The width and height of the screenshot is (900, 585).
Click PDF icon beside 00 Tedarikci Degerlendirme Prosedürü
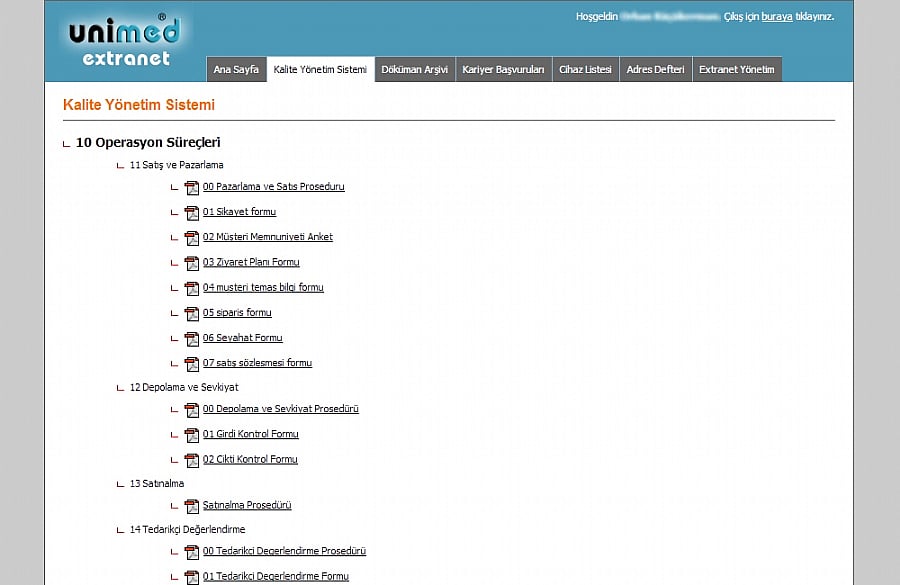coord(192,553)
